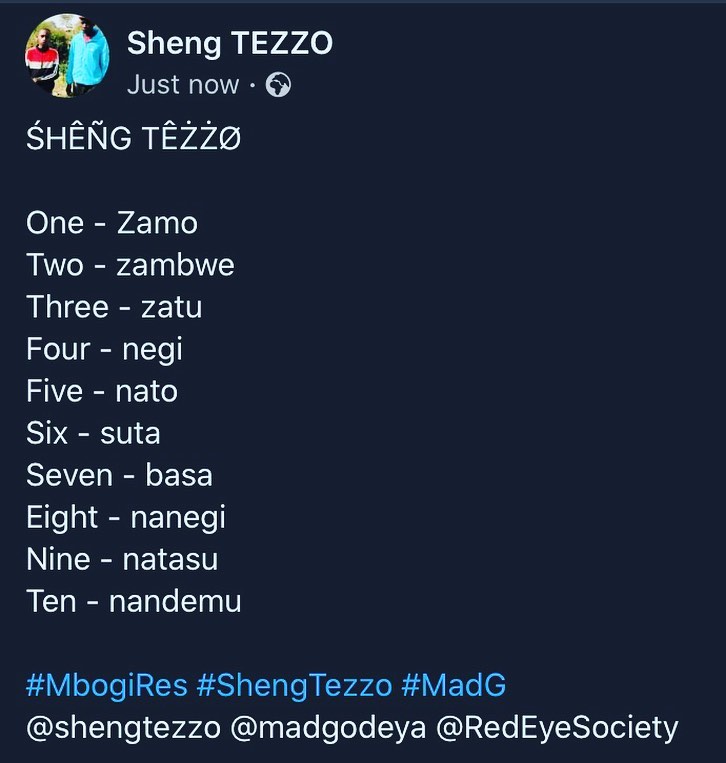Click the @RedEyeSociety mention

pos(557,727)
